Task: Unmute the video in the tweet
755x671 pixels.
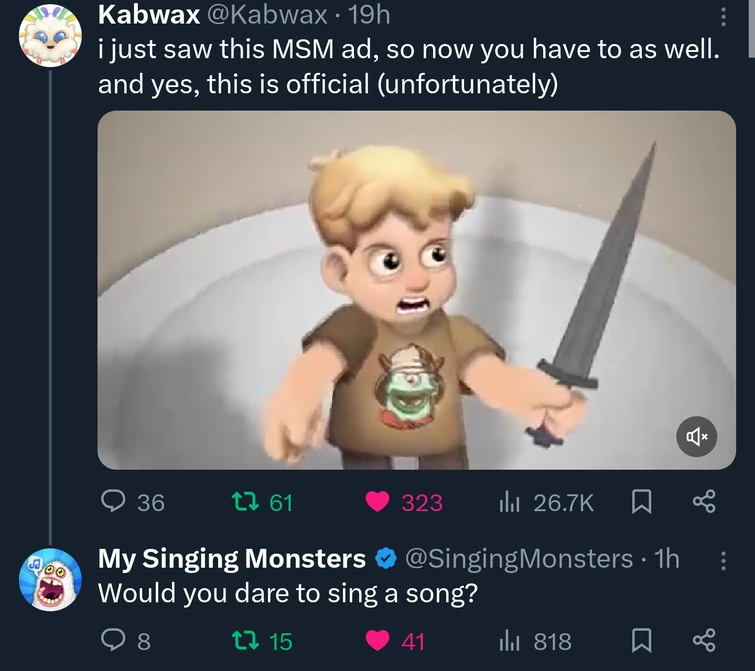Action: tap(697, 437)
